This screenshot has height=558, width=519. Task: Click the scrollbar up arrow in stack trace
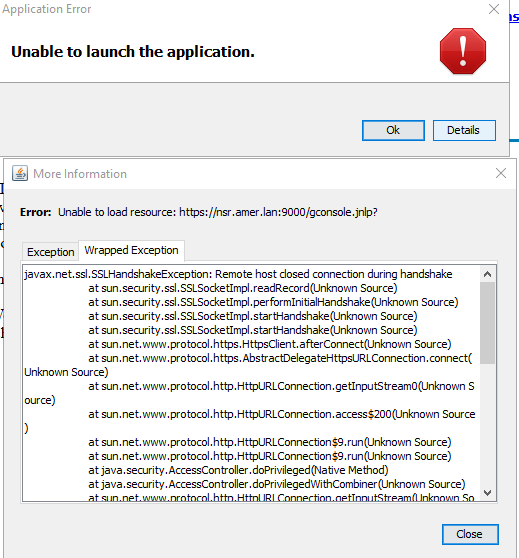tap(487, 274)
